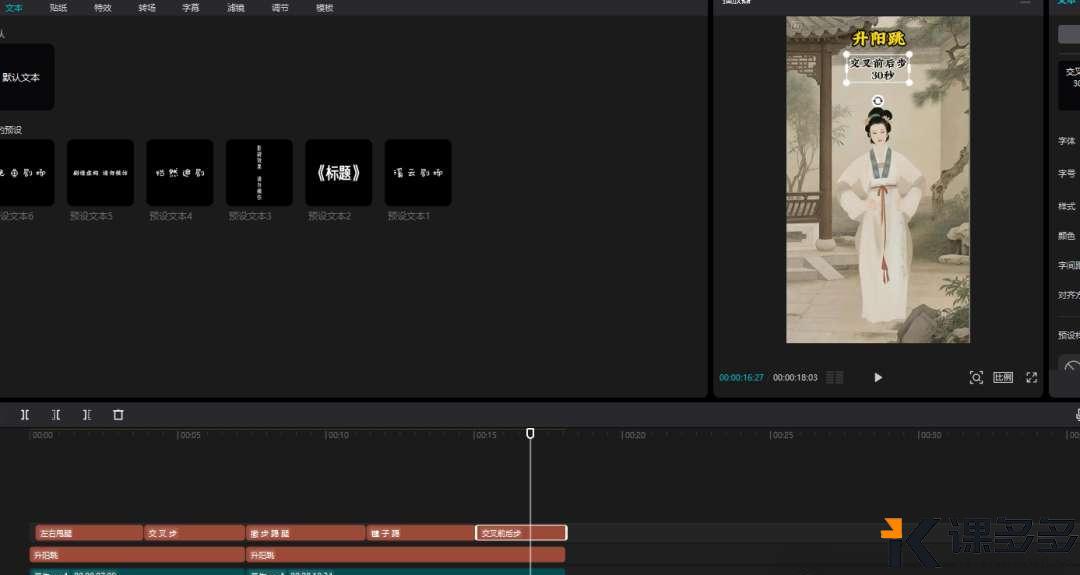This screenshot has width=1080, height=575.
Task: Click the total duration 00:00:18:03
Action: (x=795, y=377)
